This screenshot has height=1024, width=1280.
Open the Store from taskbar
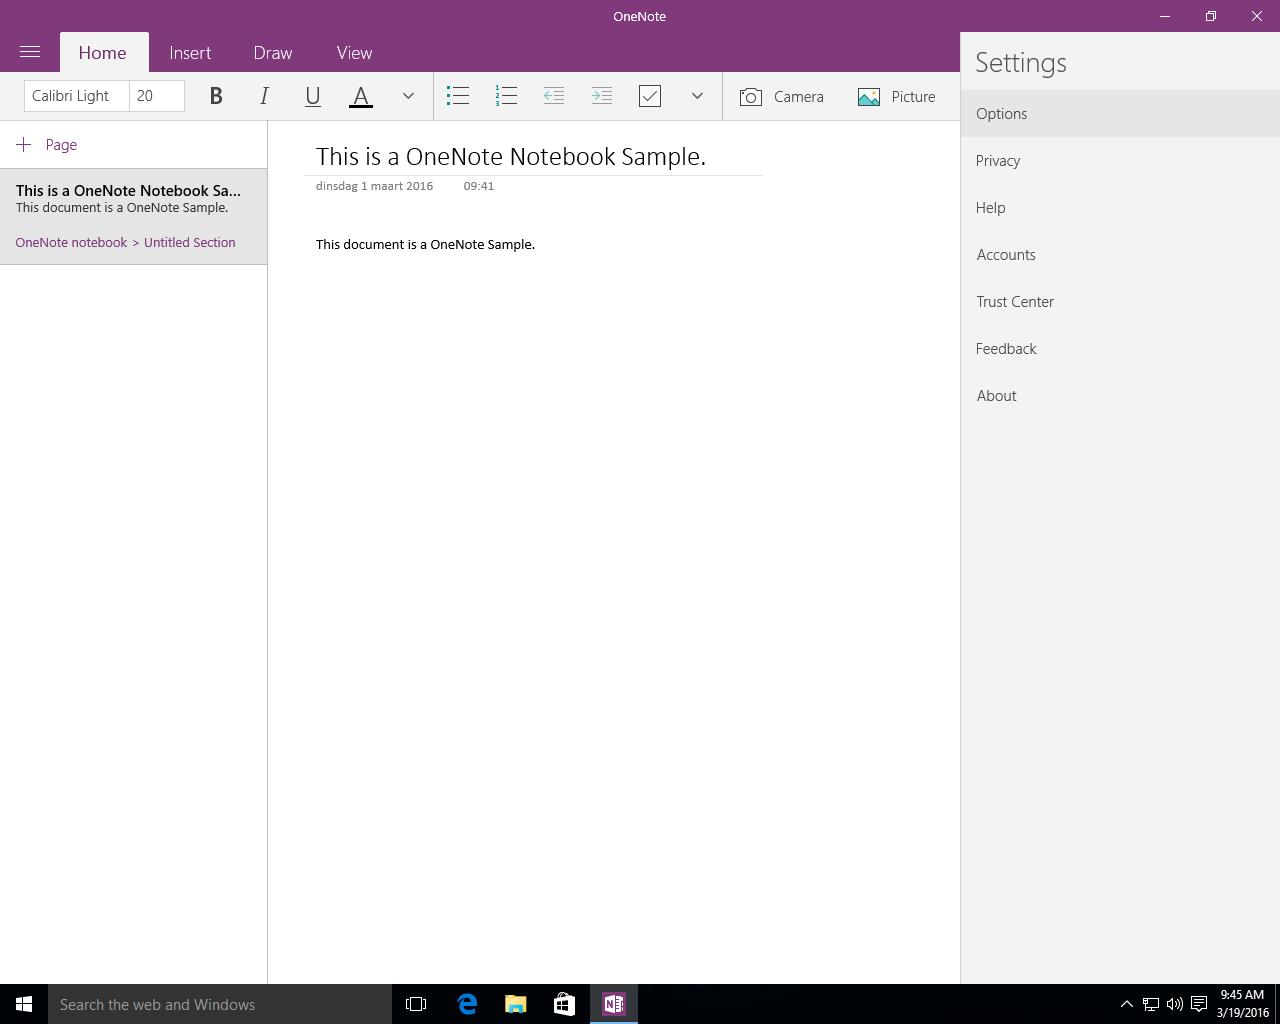[x=564, y=1004]
